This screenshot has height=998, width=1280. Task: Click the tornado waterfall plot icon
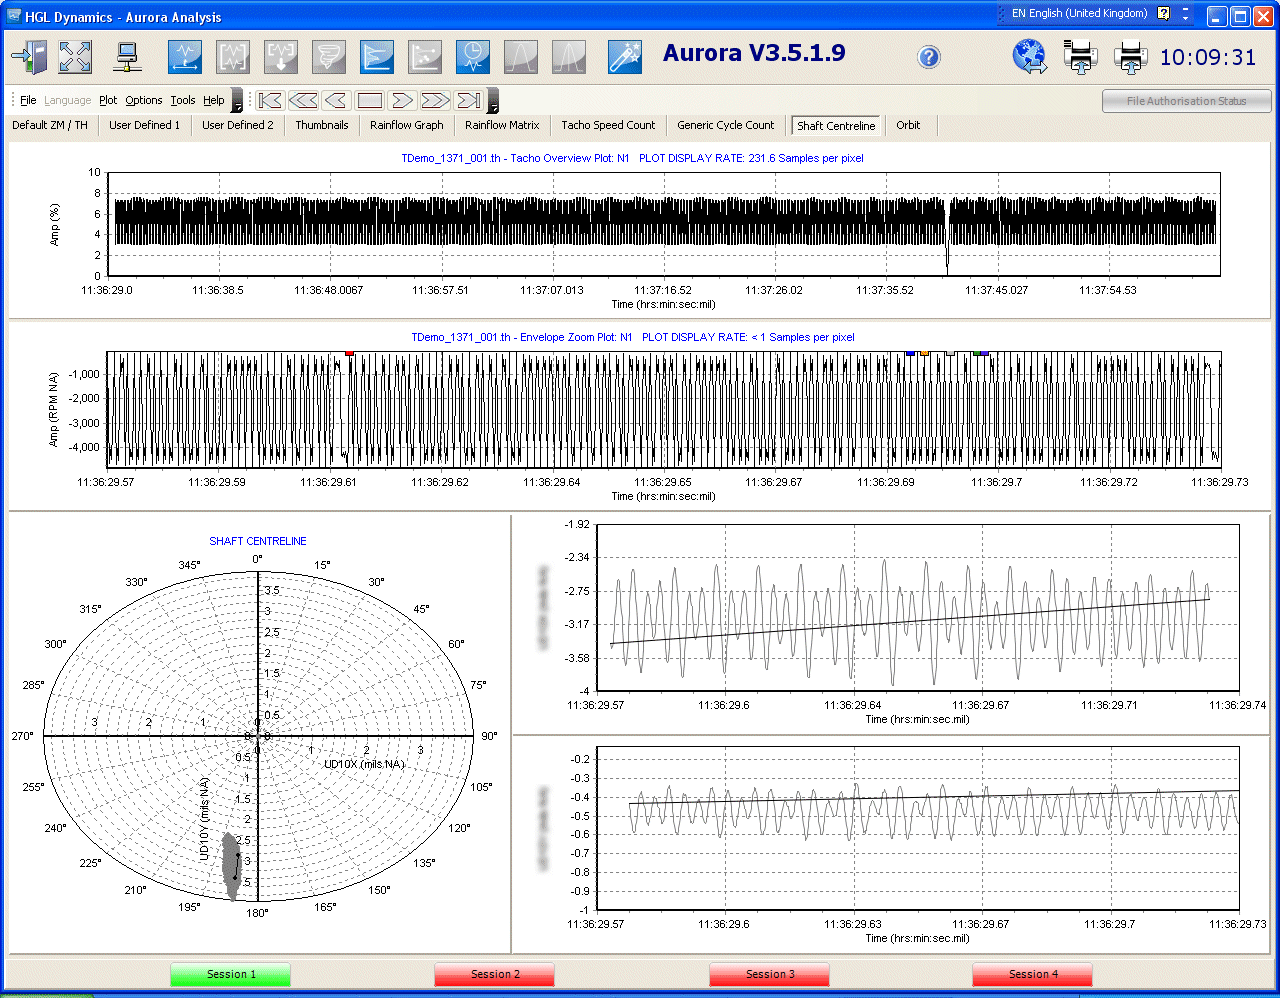point(328,57)
